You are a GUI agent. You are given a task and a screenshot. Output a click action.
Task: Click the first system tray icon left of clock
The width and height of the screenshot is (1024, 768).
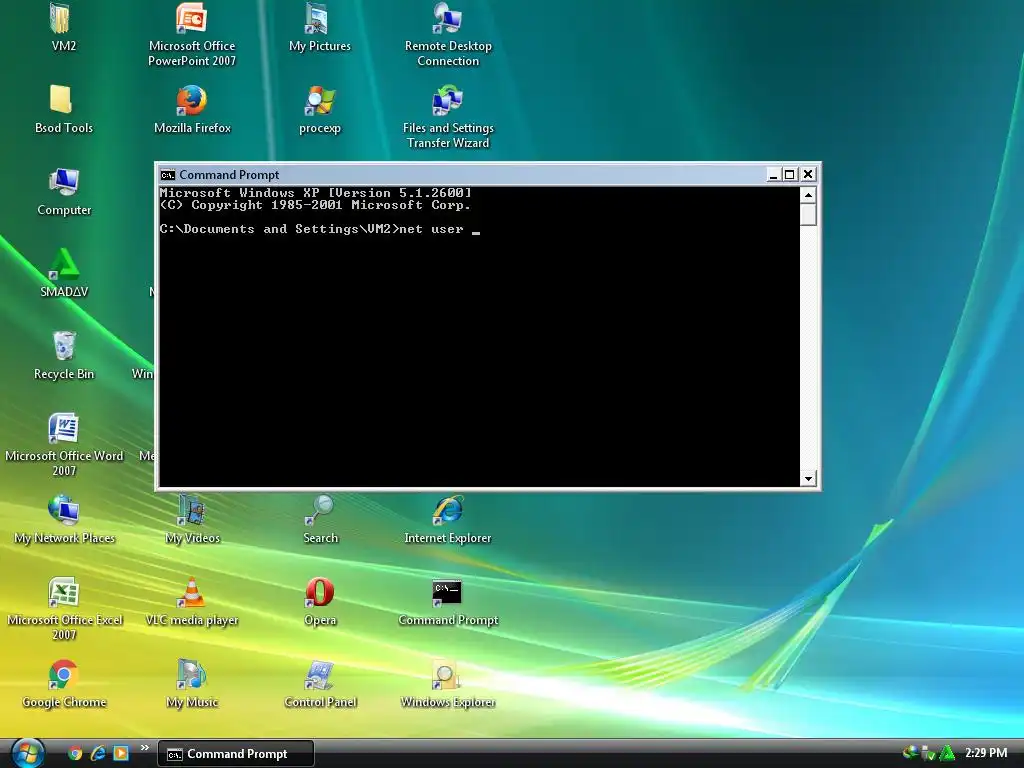[909, 752]
